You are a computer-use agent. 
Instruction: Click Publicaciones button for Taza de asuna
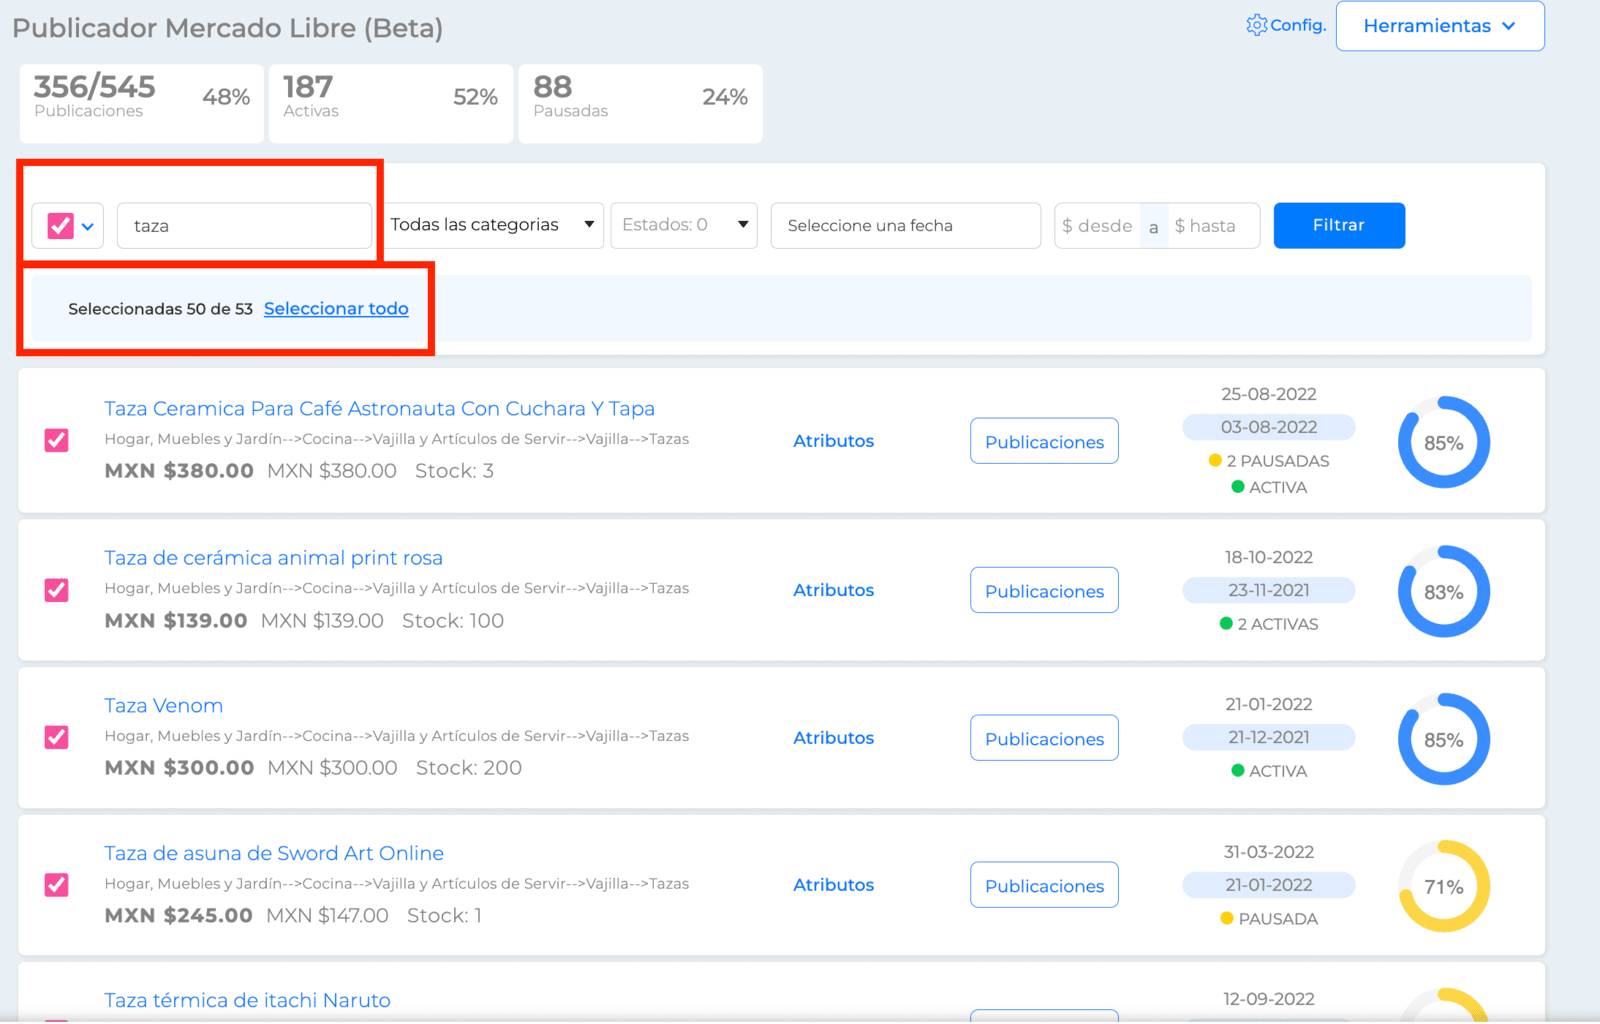coord(1044,885)
